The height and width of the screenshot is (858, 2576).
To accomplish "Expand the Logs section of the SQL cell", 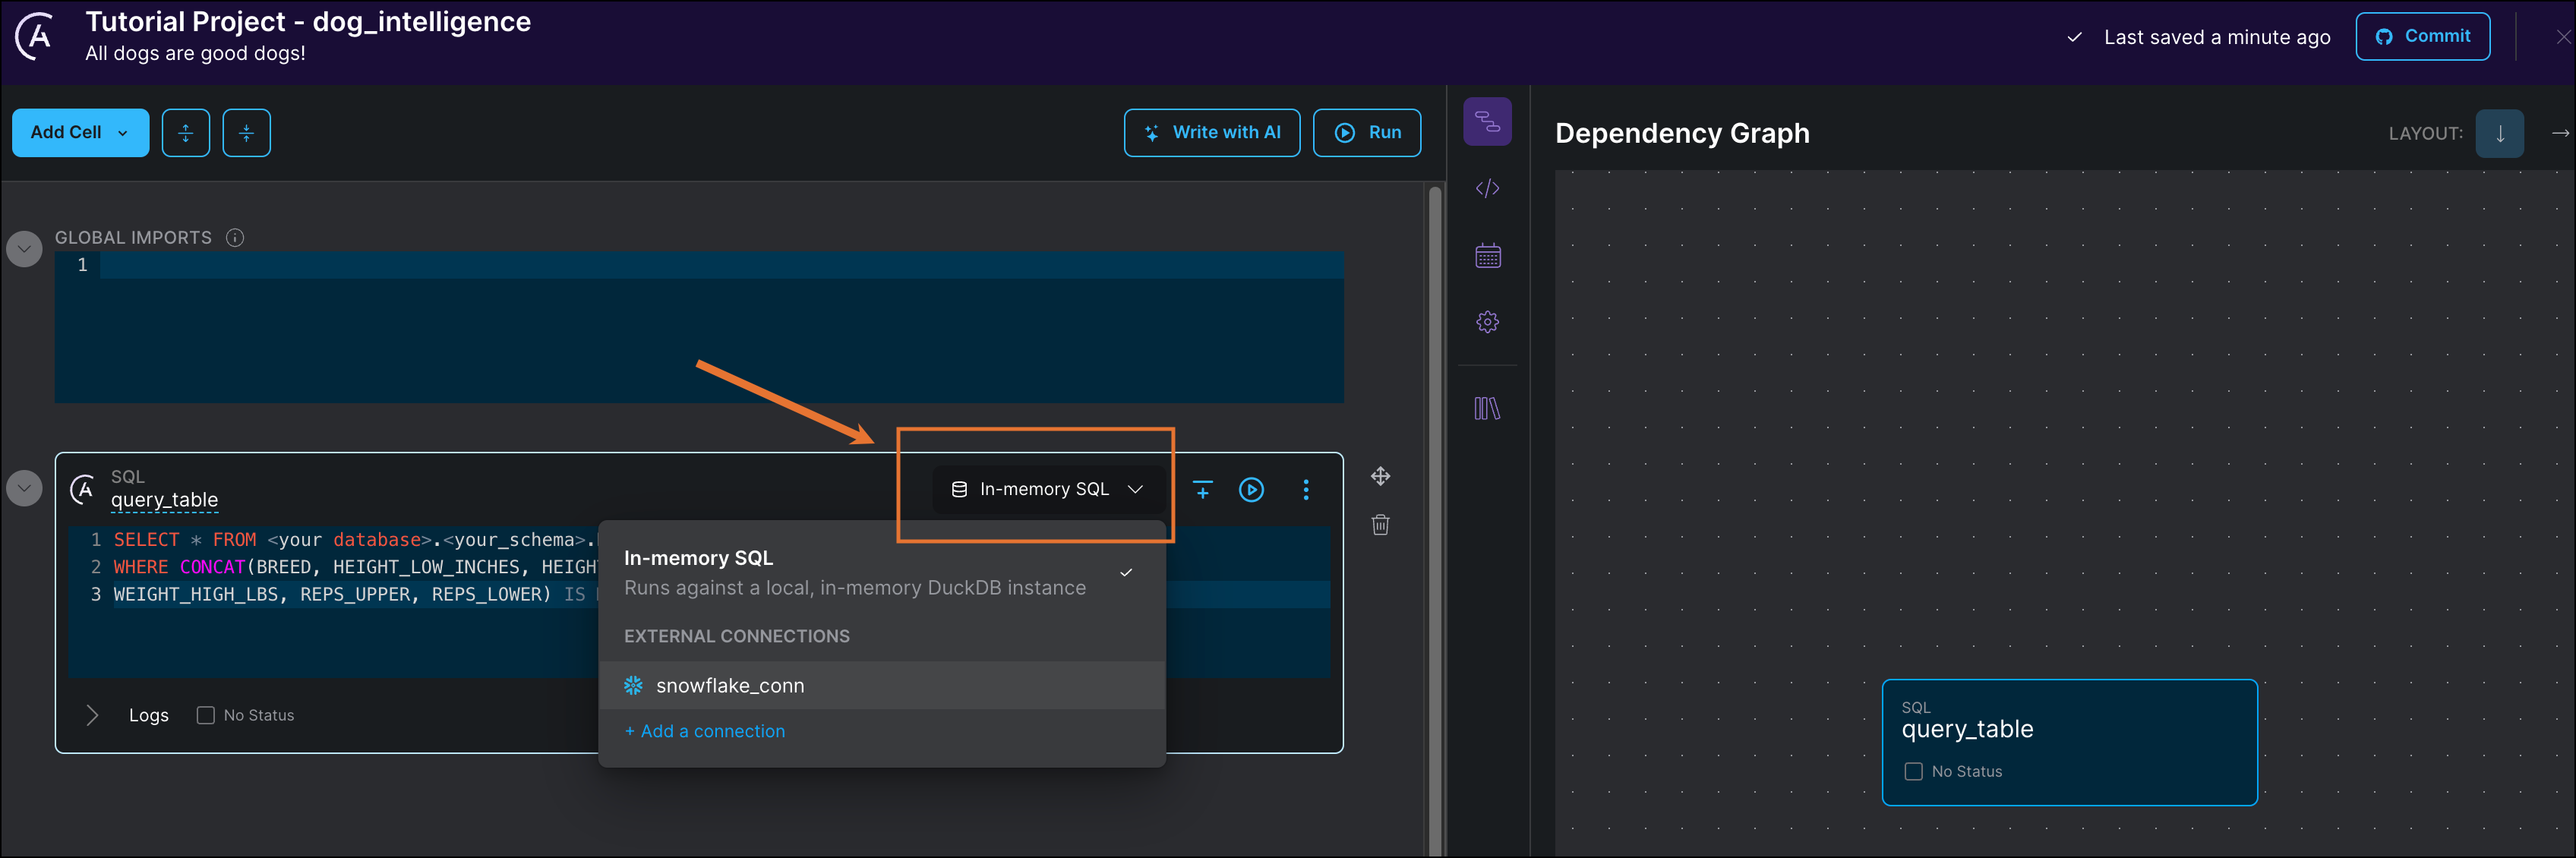I will click(x=92, y=714).
